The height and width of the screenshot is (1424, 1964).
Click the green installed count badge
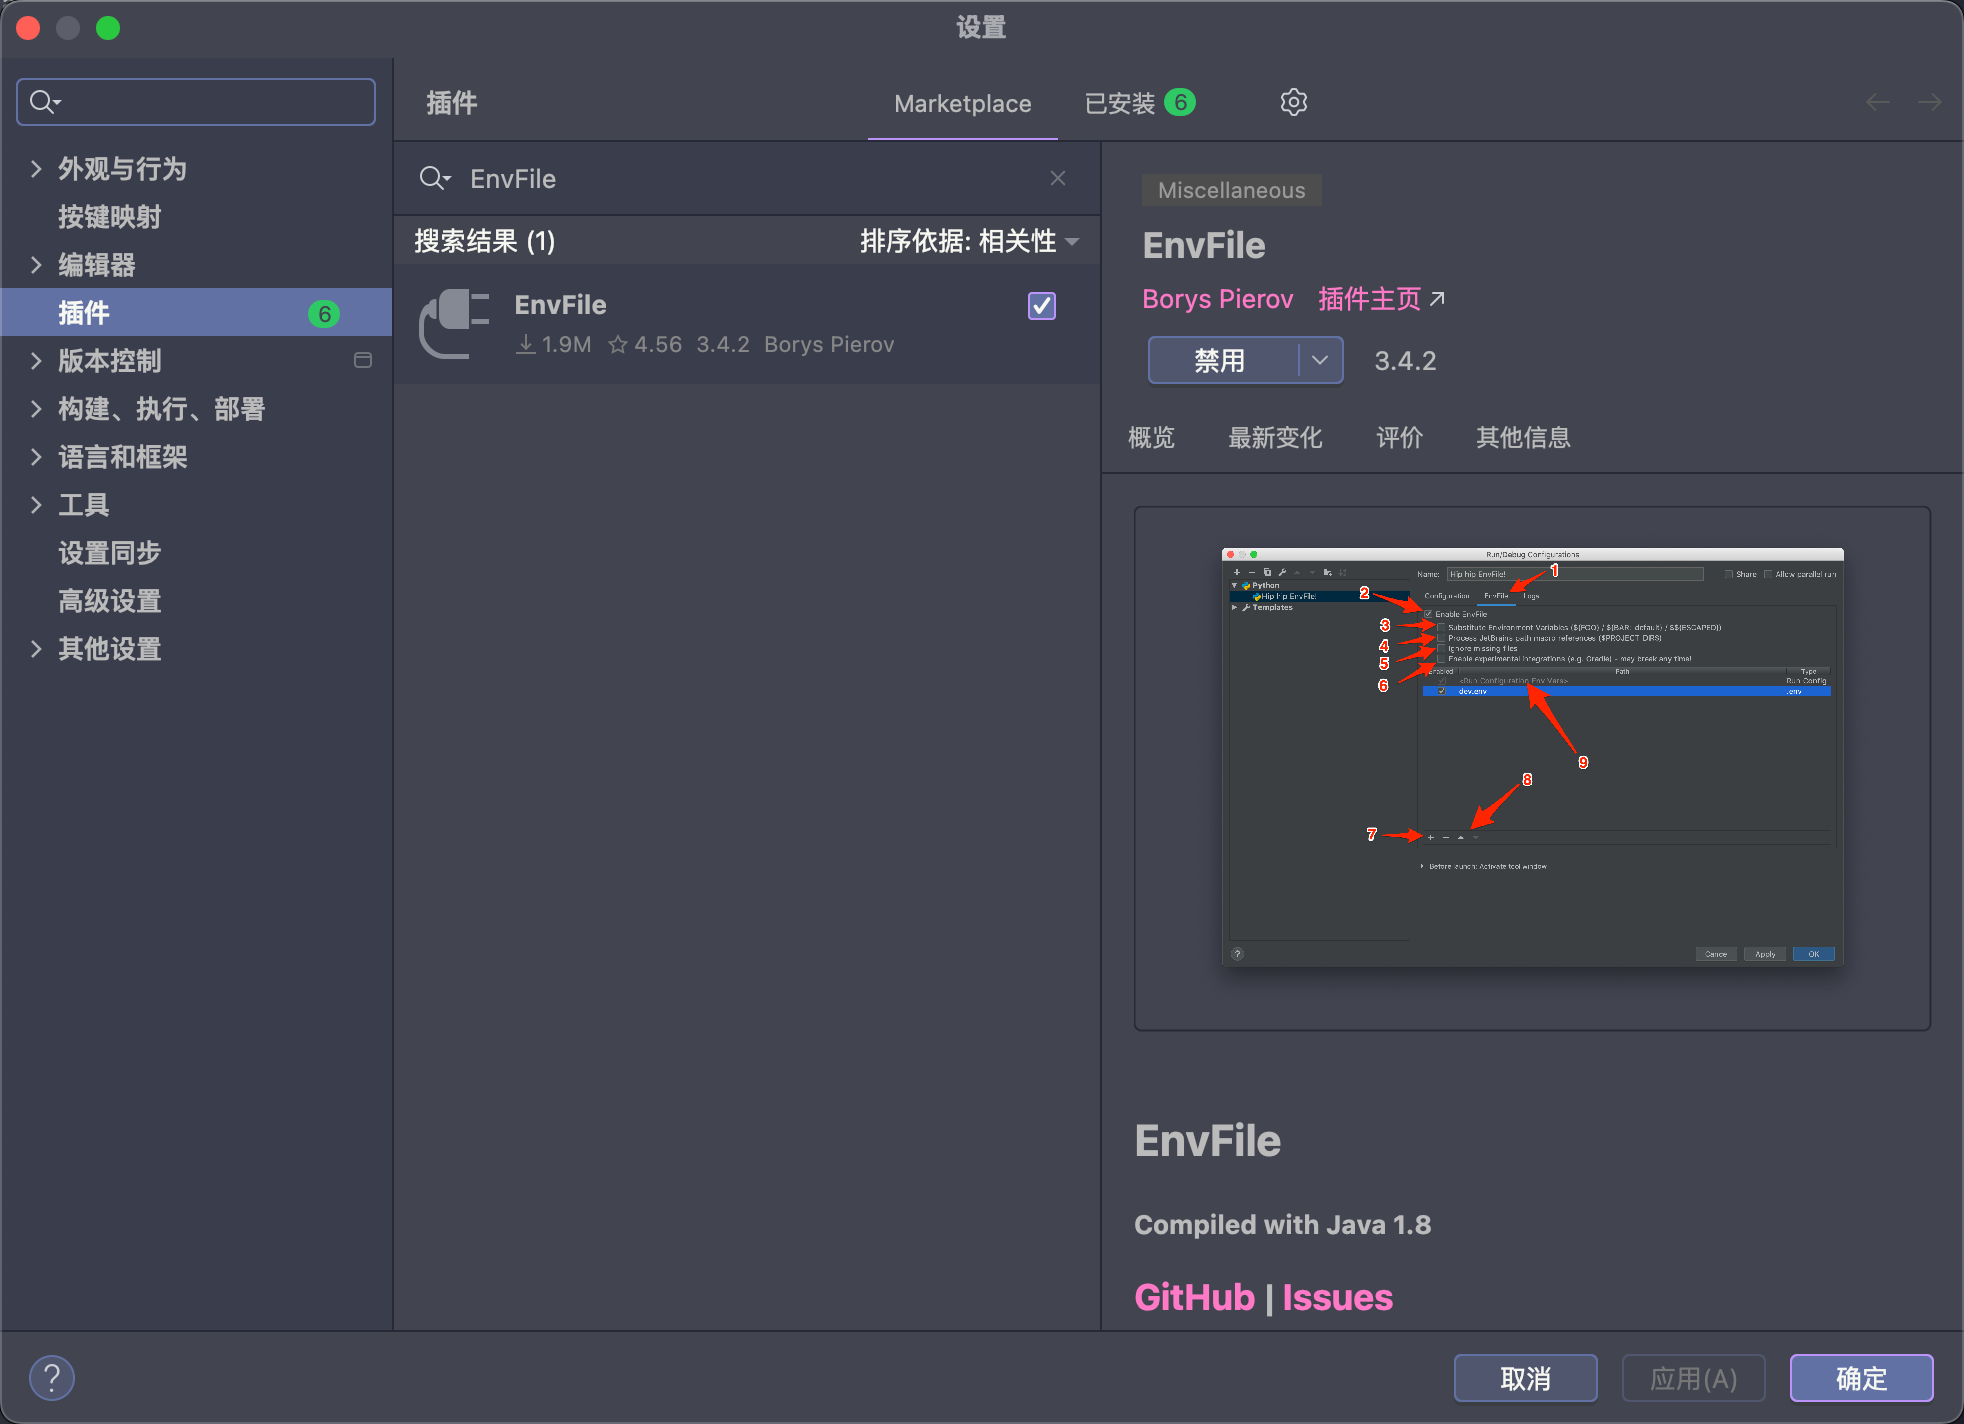tap(1180, 102)
